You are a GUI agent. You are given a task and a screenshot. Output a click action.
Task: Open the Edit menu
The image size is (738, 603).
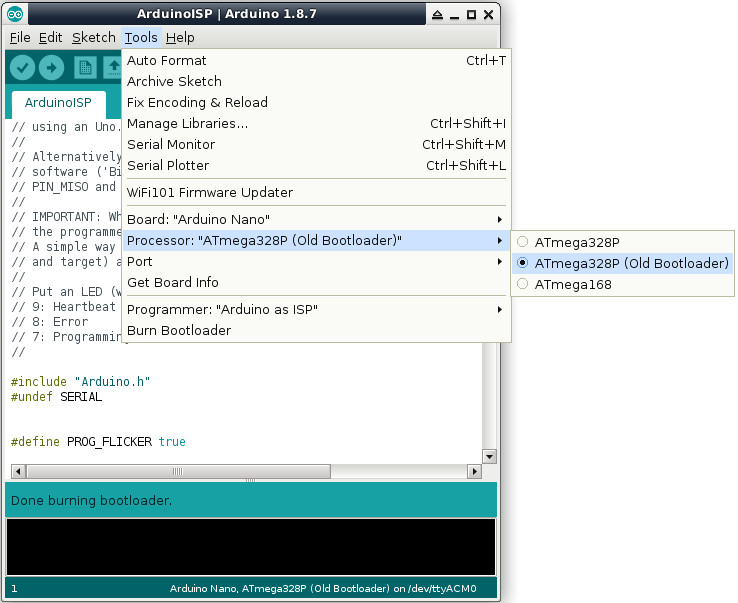pyautogui.click(x=50, y=37)
